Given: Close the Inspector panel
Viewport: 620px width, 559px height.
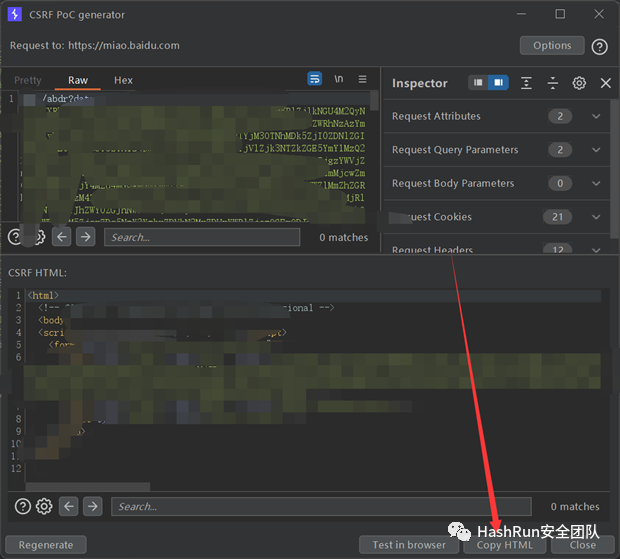Looking at the screenshot, I should pyautogui.click(x=606, y=83).
